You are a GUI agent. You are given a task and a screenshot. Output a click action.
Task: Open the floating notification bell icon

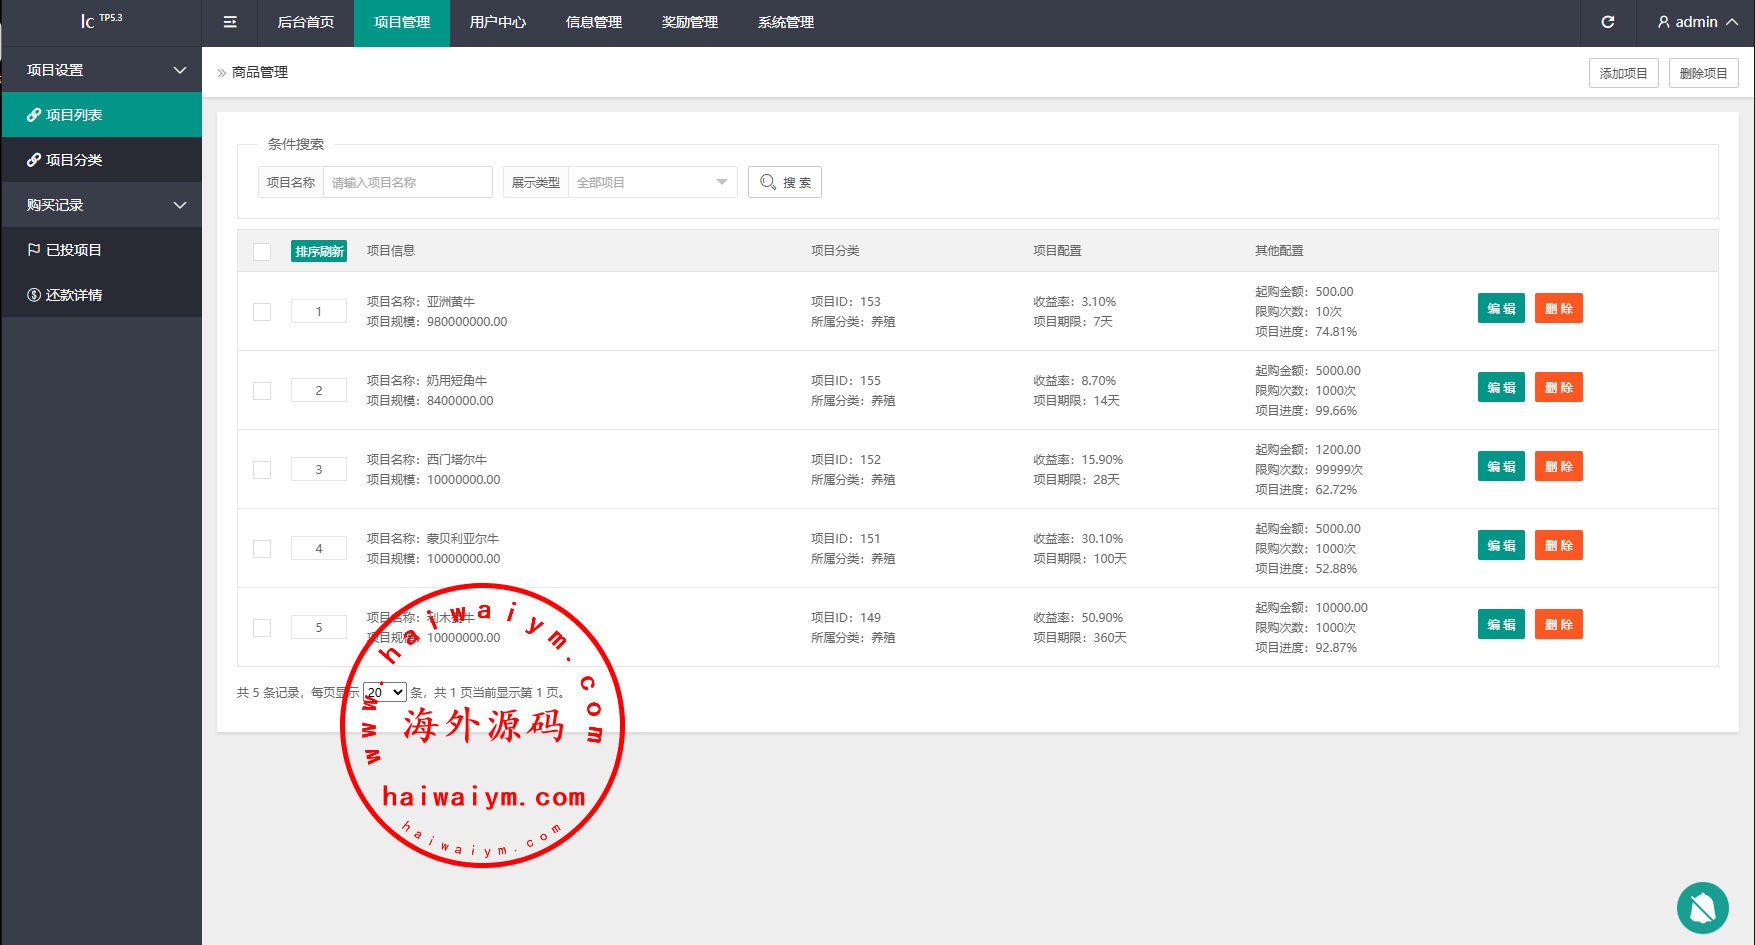click(1702, 908)
